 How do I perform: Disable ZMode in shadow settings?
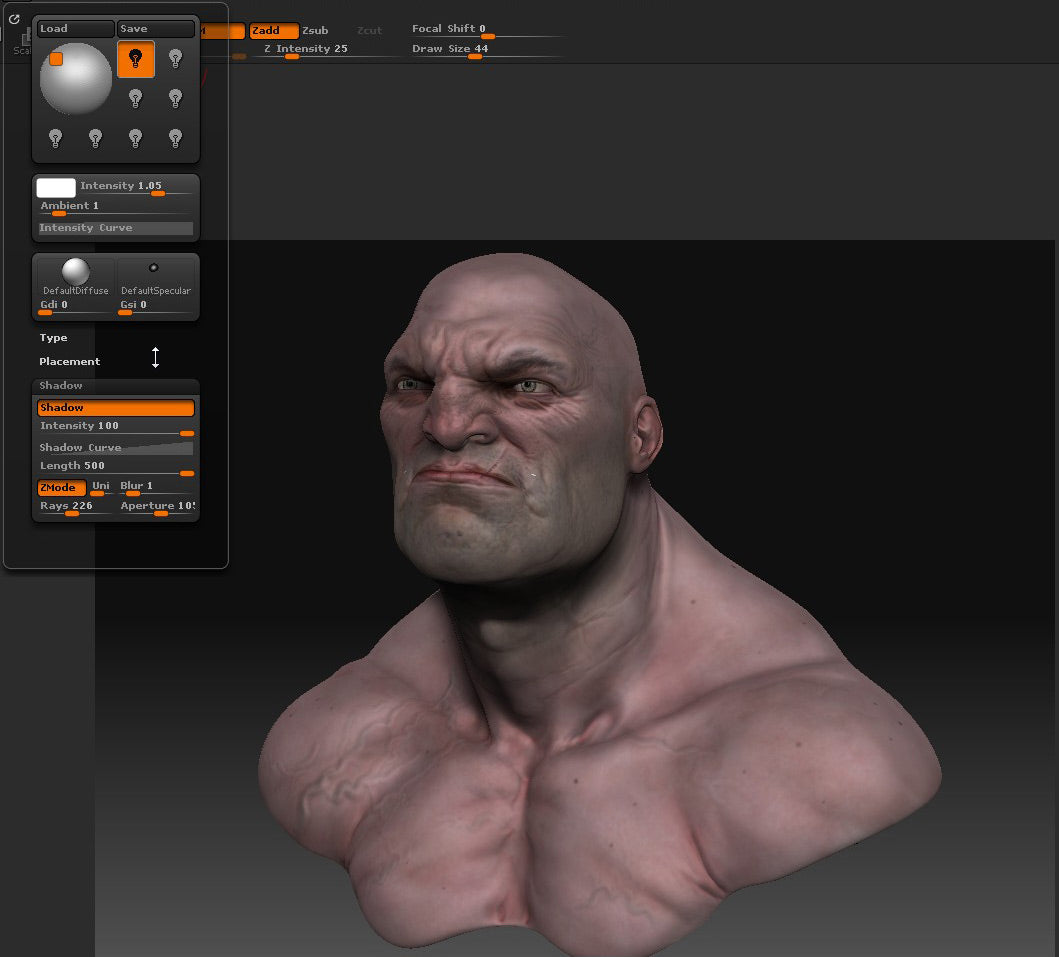pyautogui.click(x=60, y=488)
